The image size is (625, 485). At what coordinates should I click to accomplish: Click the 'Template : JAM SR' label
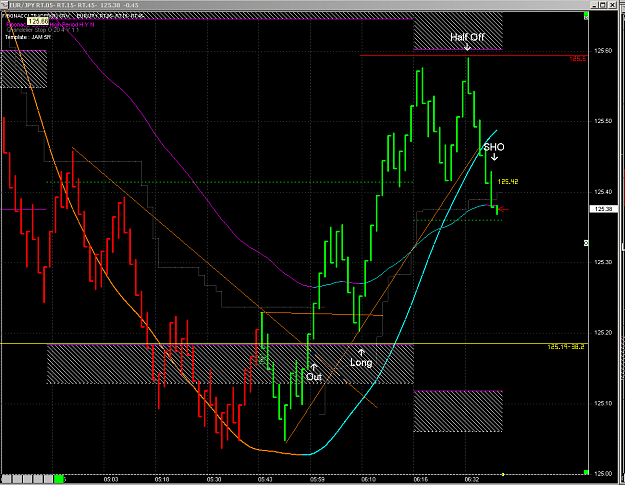[28, 37]
